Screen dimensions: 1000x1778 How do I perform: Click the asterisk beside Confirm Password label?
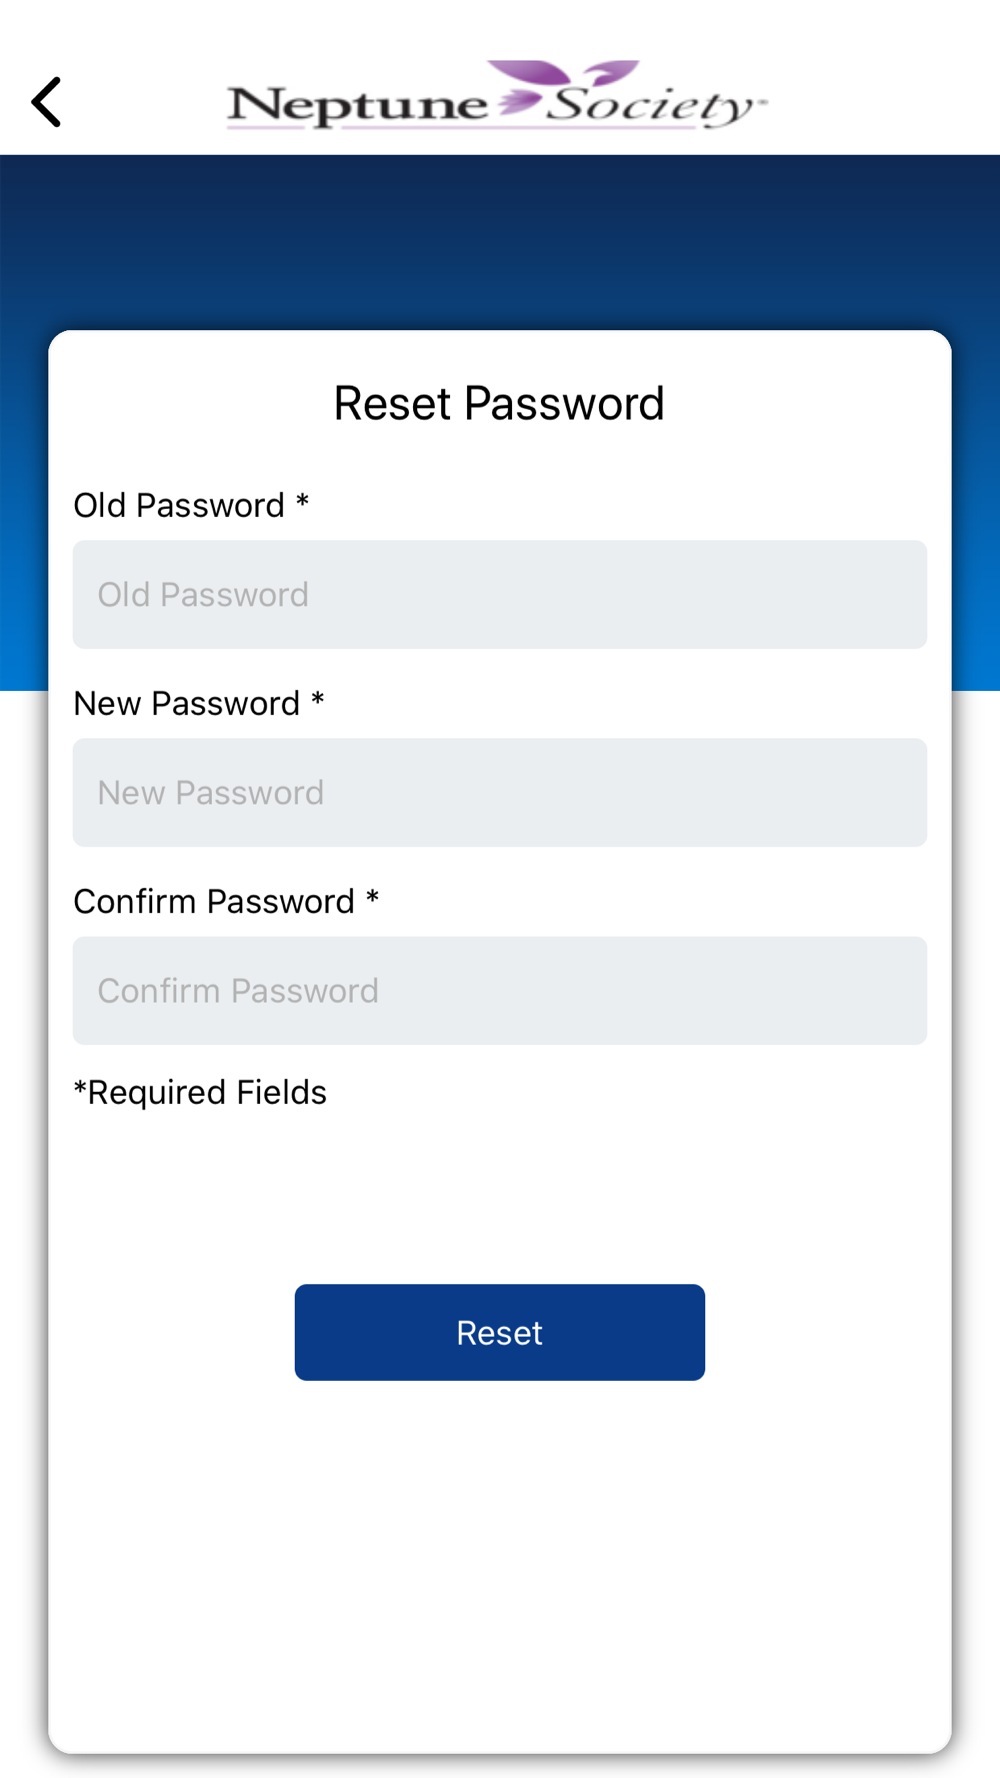pos(372,899)
